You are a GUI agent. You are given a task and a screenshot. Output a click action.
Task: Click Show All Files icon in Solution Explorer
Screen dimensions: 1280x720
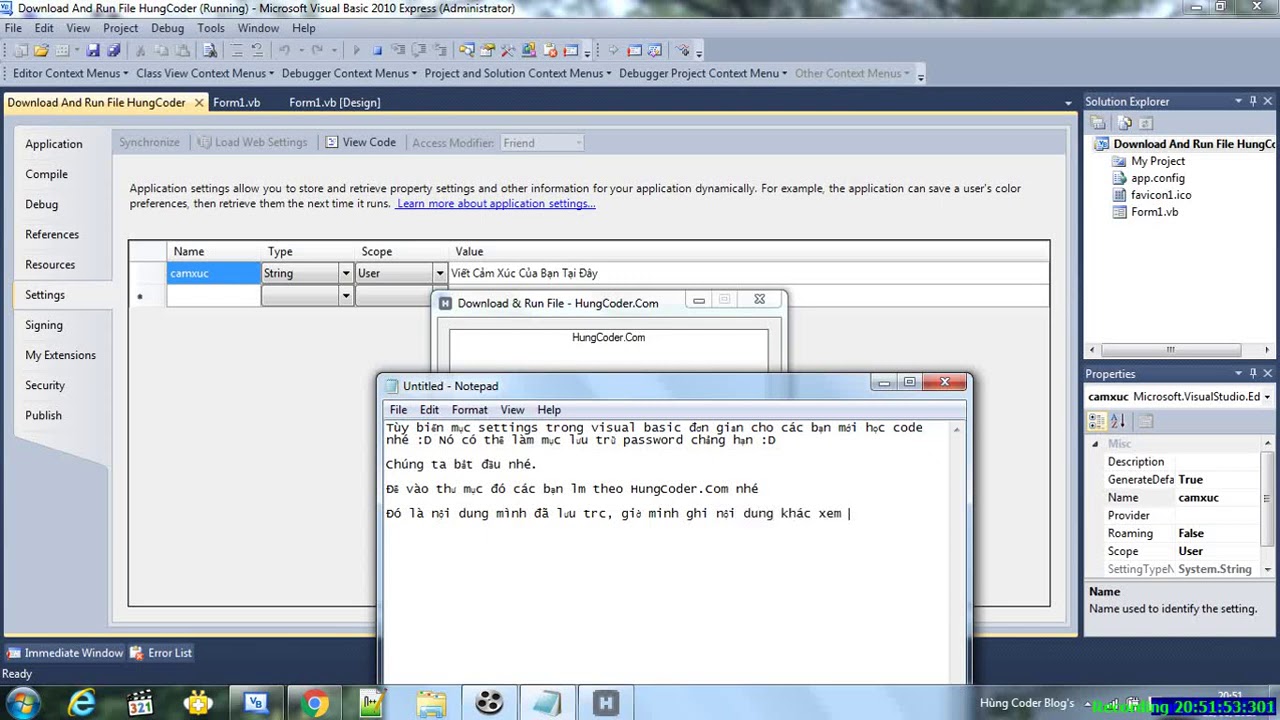coord(1125,123)
